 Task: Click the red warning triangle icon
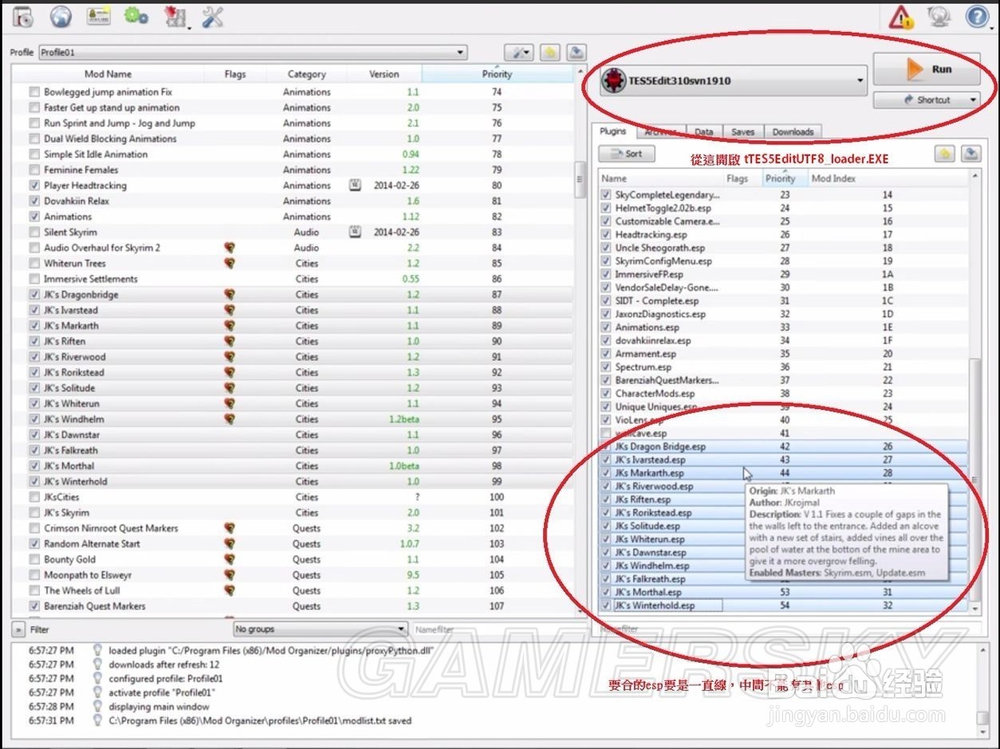point(901,17)
